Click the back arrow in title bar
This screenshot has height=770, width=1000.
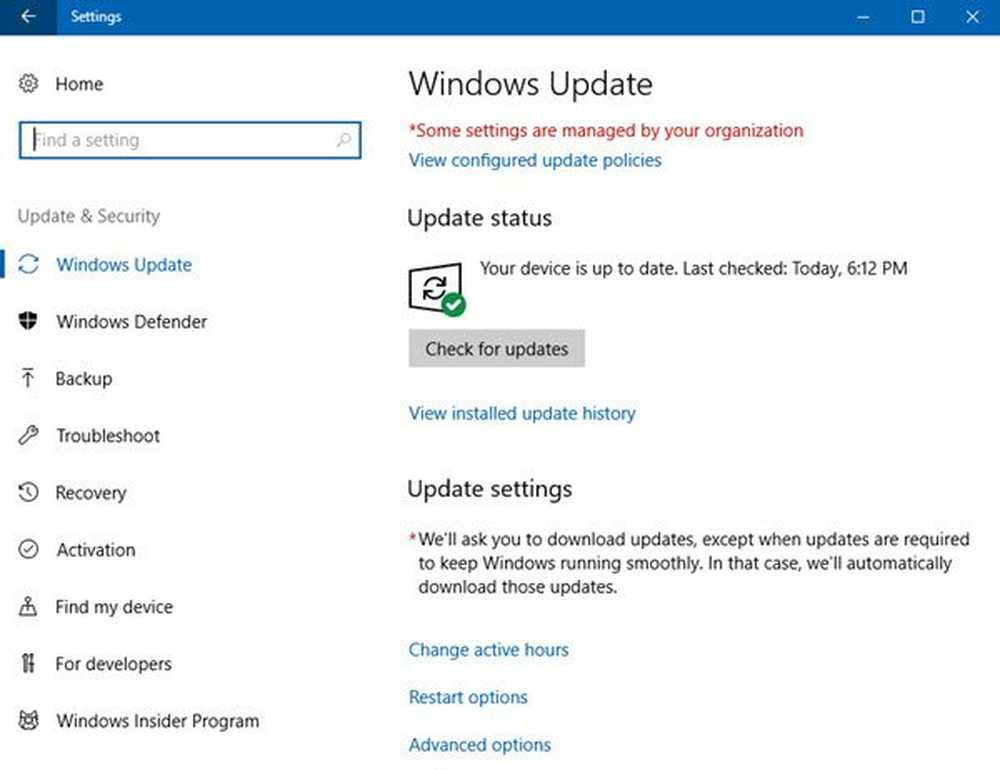(27, 17)
